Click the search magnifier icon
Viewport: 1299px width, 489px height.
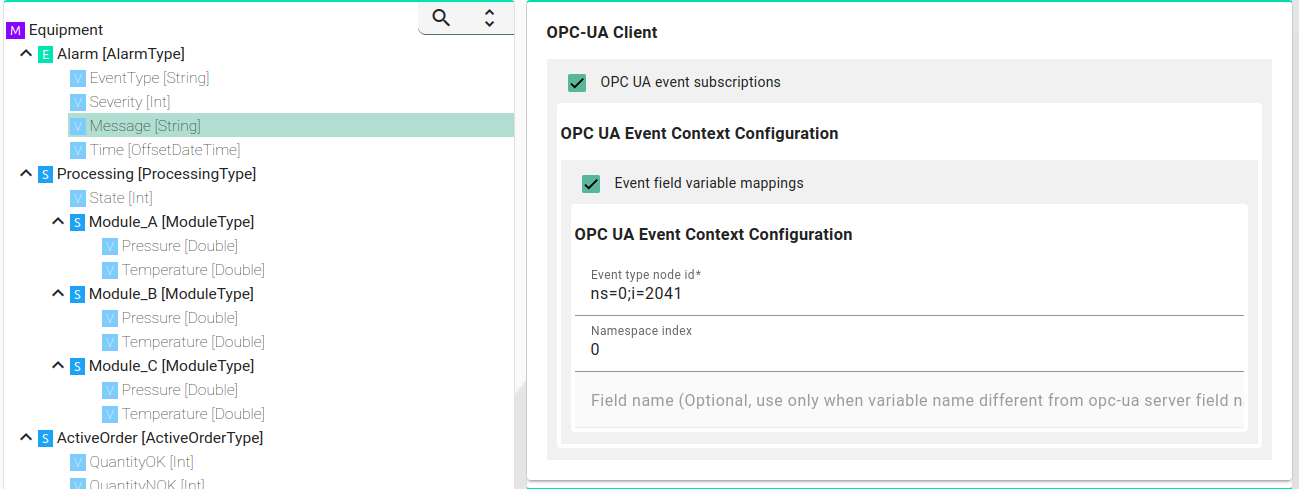(x=441, y=17)
